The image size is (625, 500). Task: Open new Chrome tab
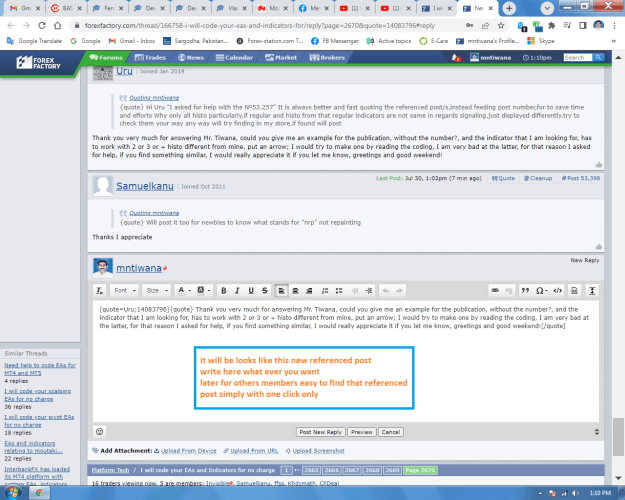[509, 8]
